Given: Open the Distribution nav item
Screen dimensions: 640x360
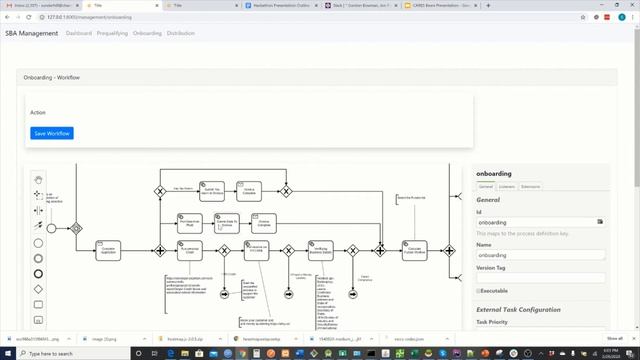Looking at the screenshot, I should click(181, 33).
